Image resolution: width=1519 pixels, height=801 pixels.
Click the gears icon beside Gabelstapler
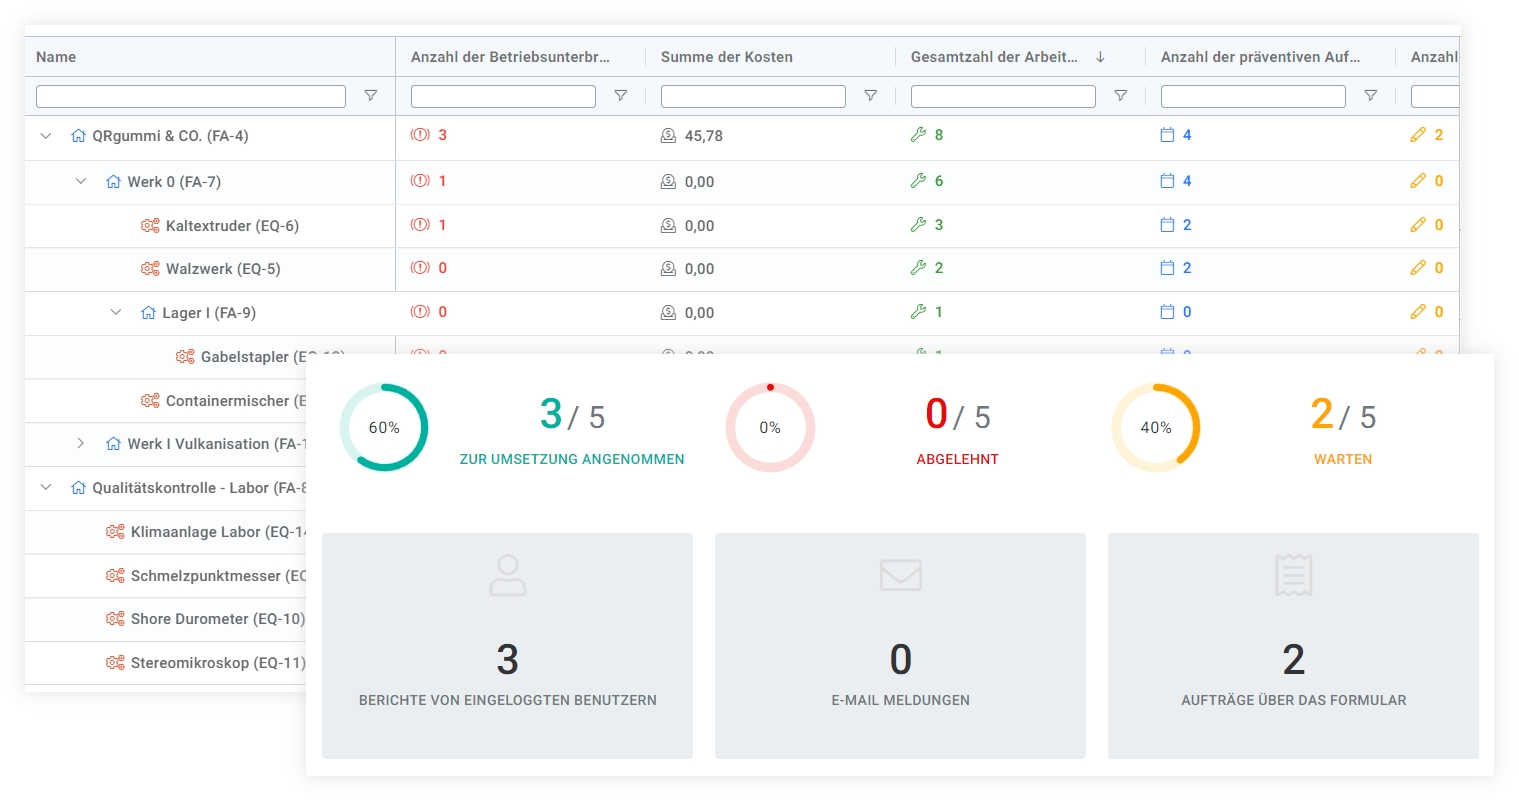pyautogui.click(x=185, y=357)
